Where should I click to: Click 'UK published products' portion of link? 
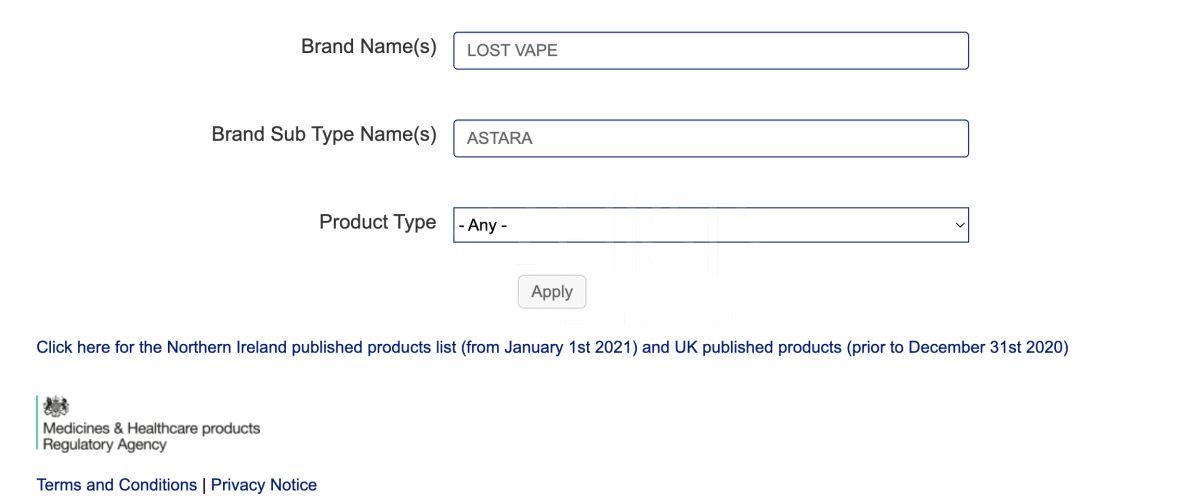pos(758,348)
